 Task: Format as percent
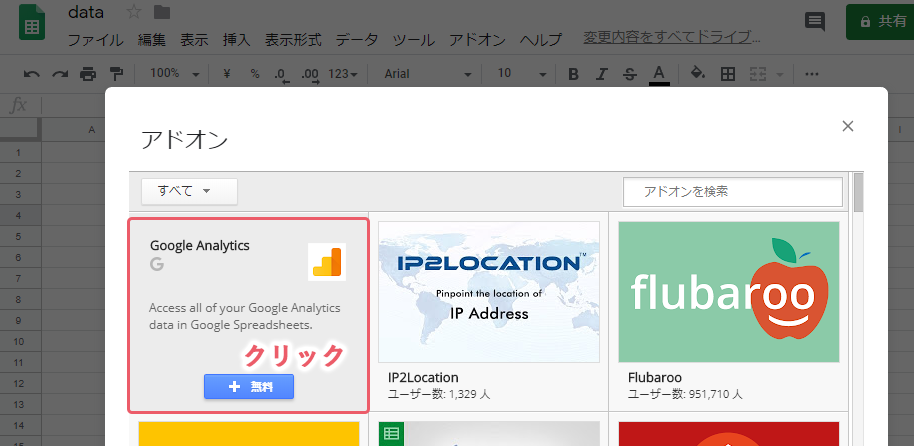point(255,73)
